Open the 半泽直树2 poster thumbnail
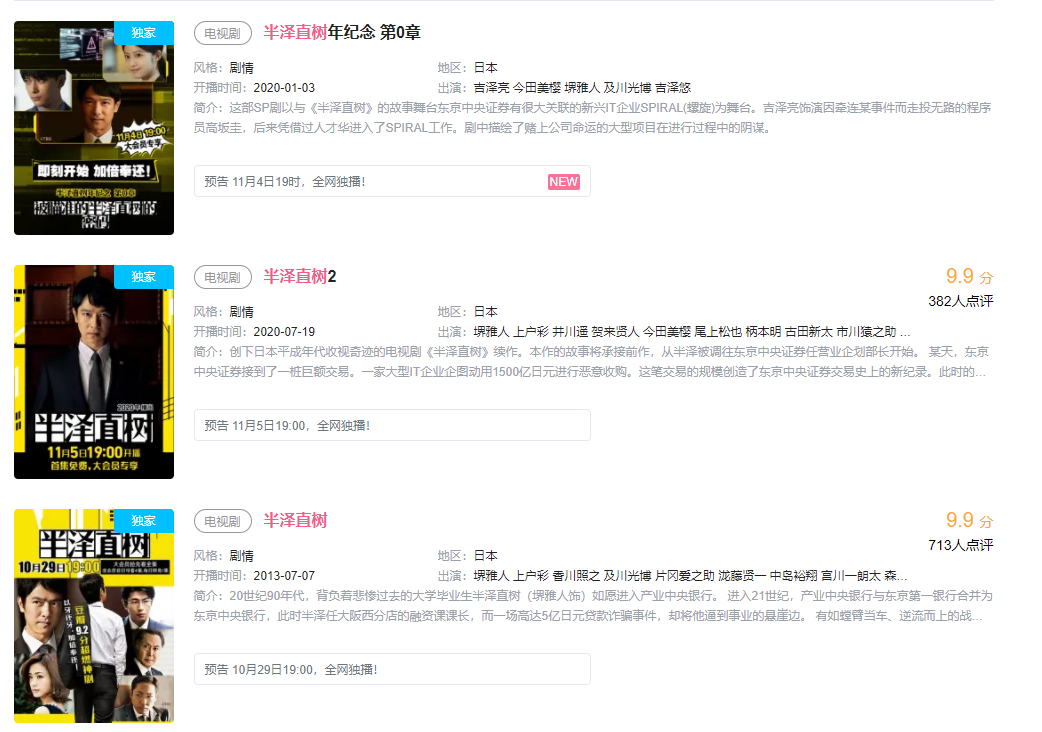The image size is (1042, 732). point(94,371)
